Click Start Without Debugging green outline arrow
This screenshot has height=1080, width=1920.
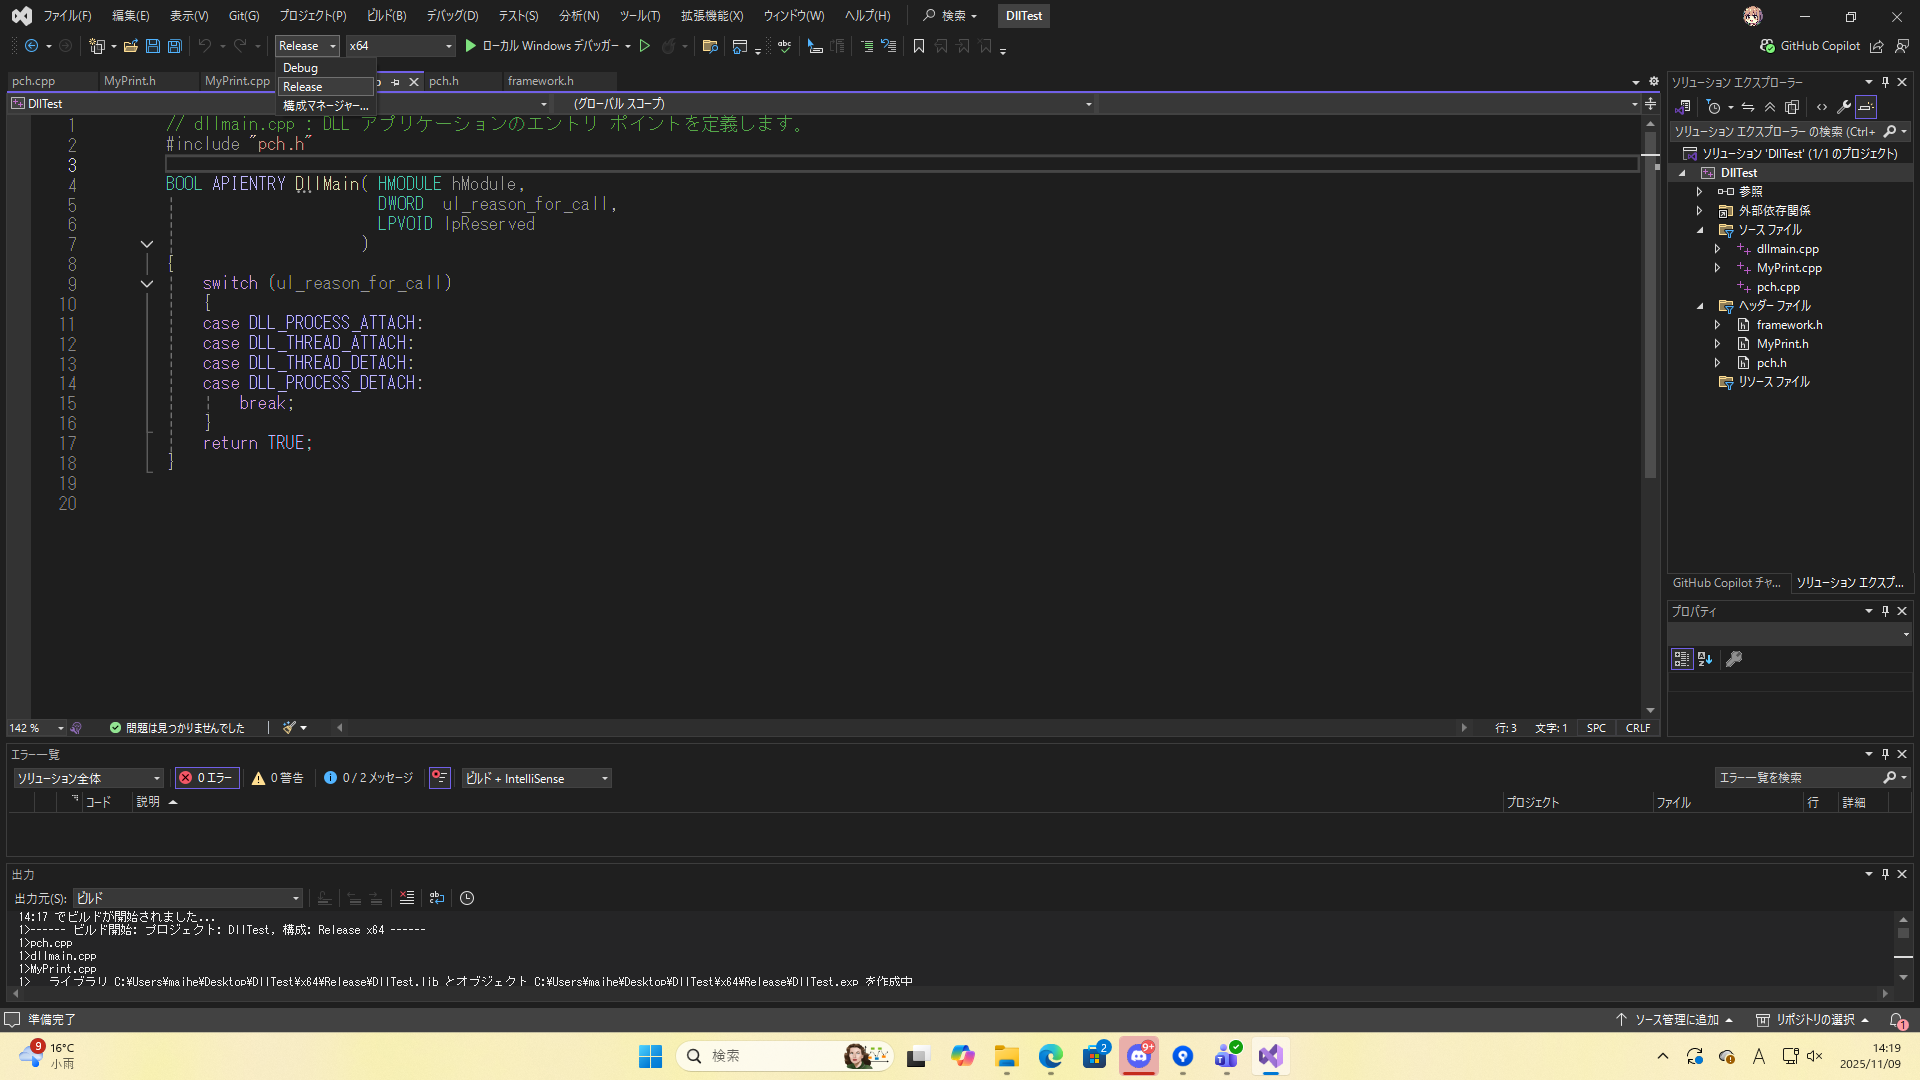(x=645, y=46)
